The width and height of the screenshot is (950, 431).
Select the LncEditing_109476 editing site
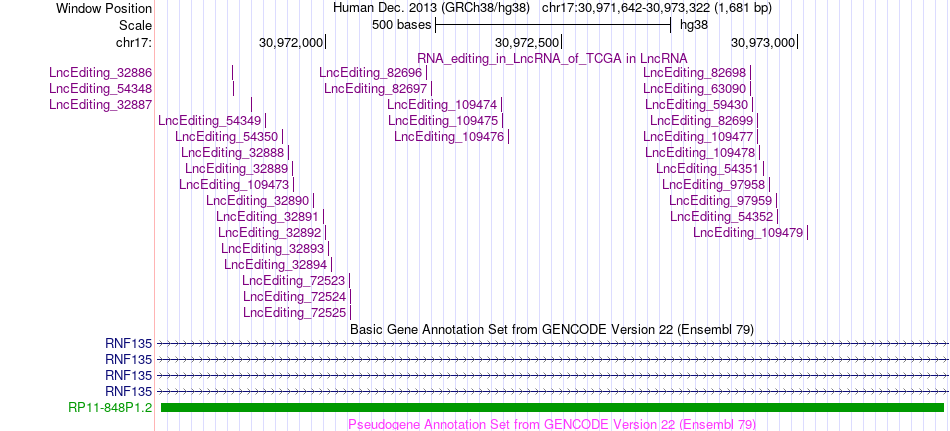coord(449,136)
